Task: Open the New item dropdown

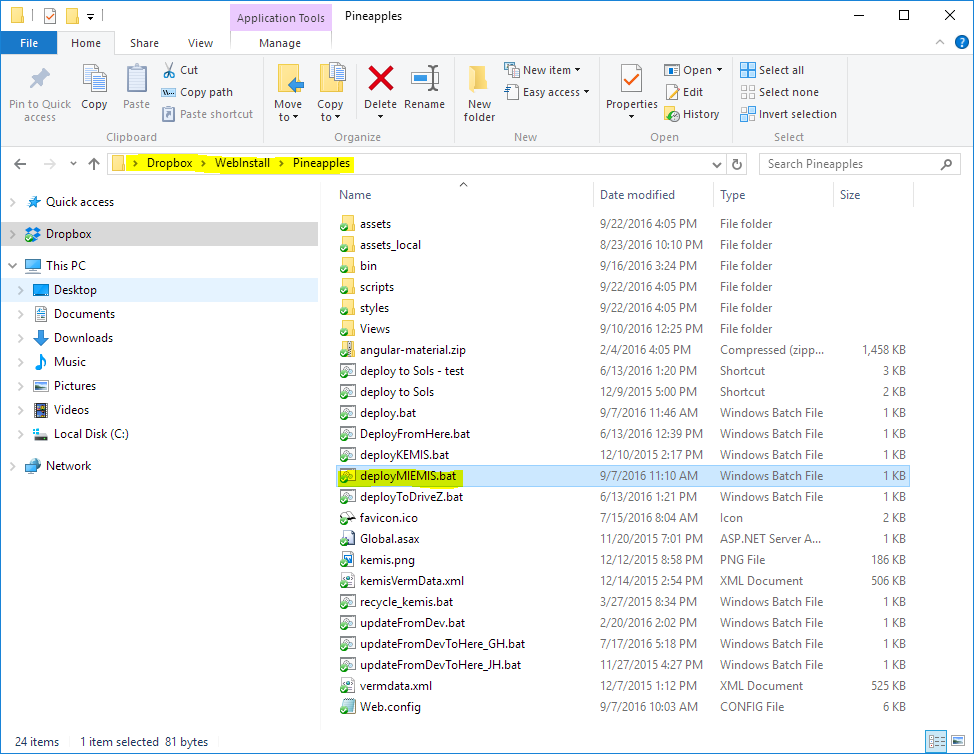Action: [x=549, y=70]
